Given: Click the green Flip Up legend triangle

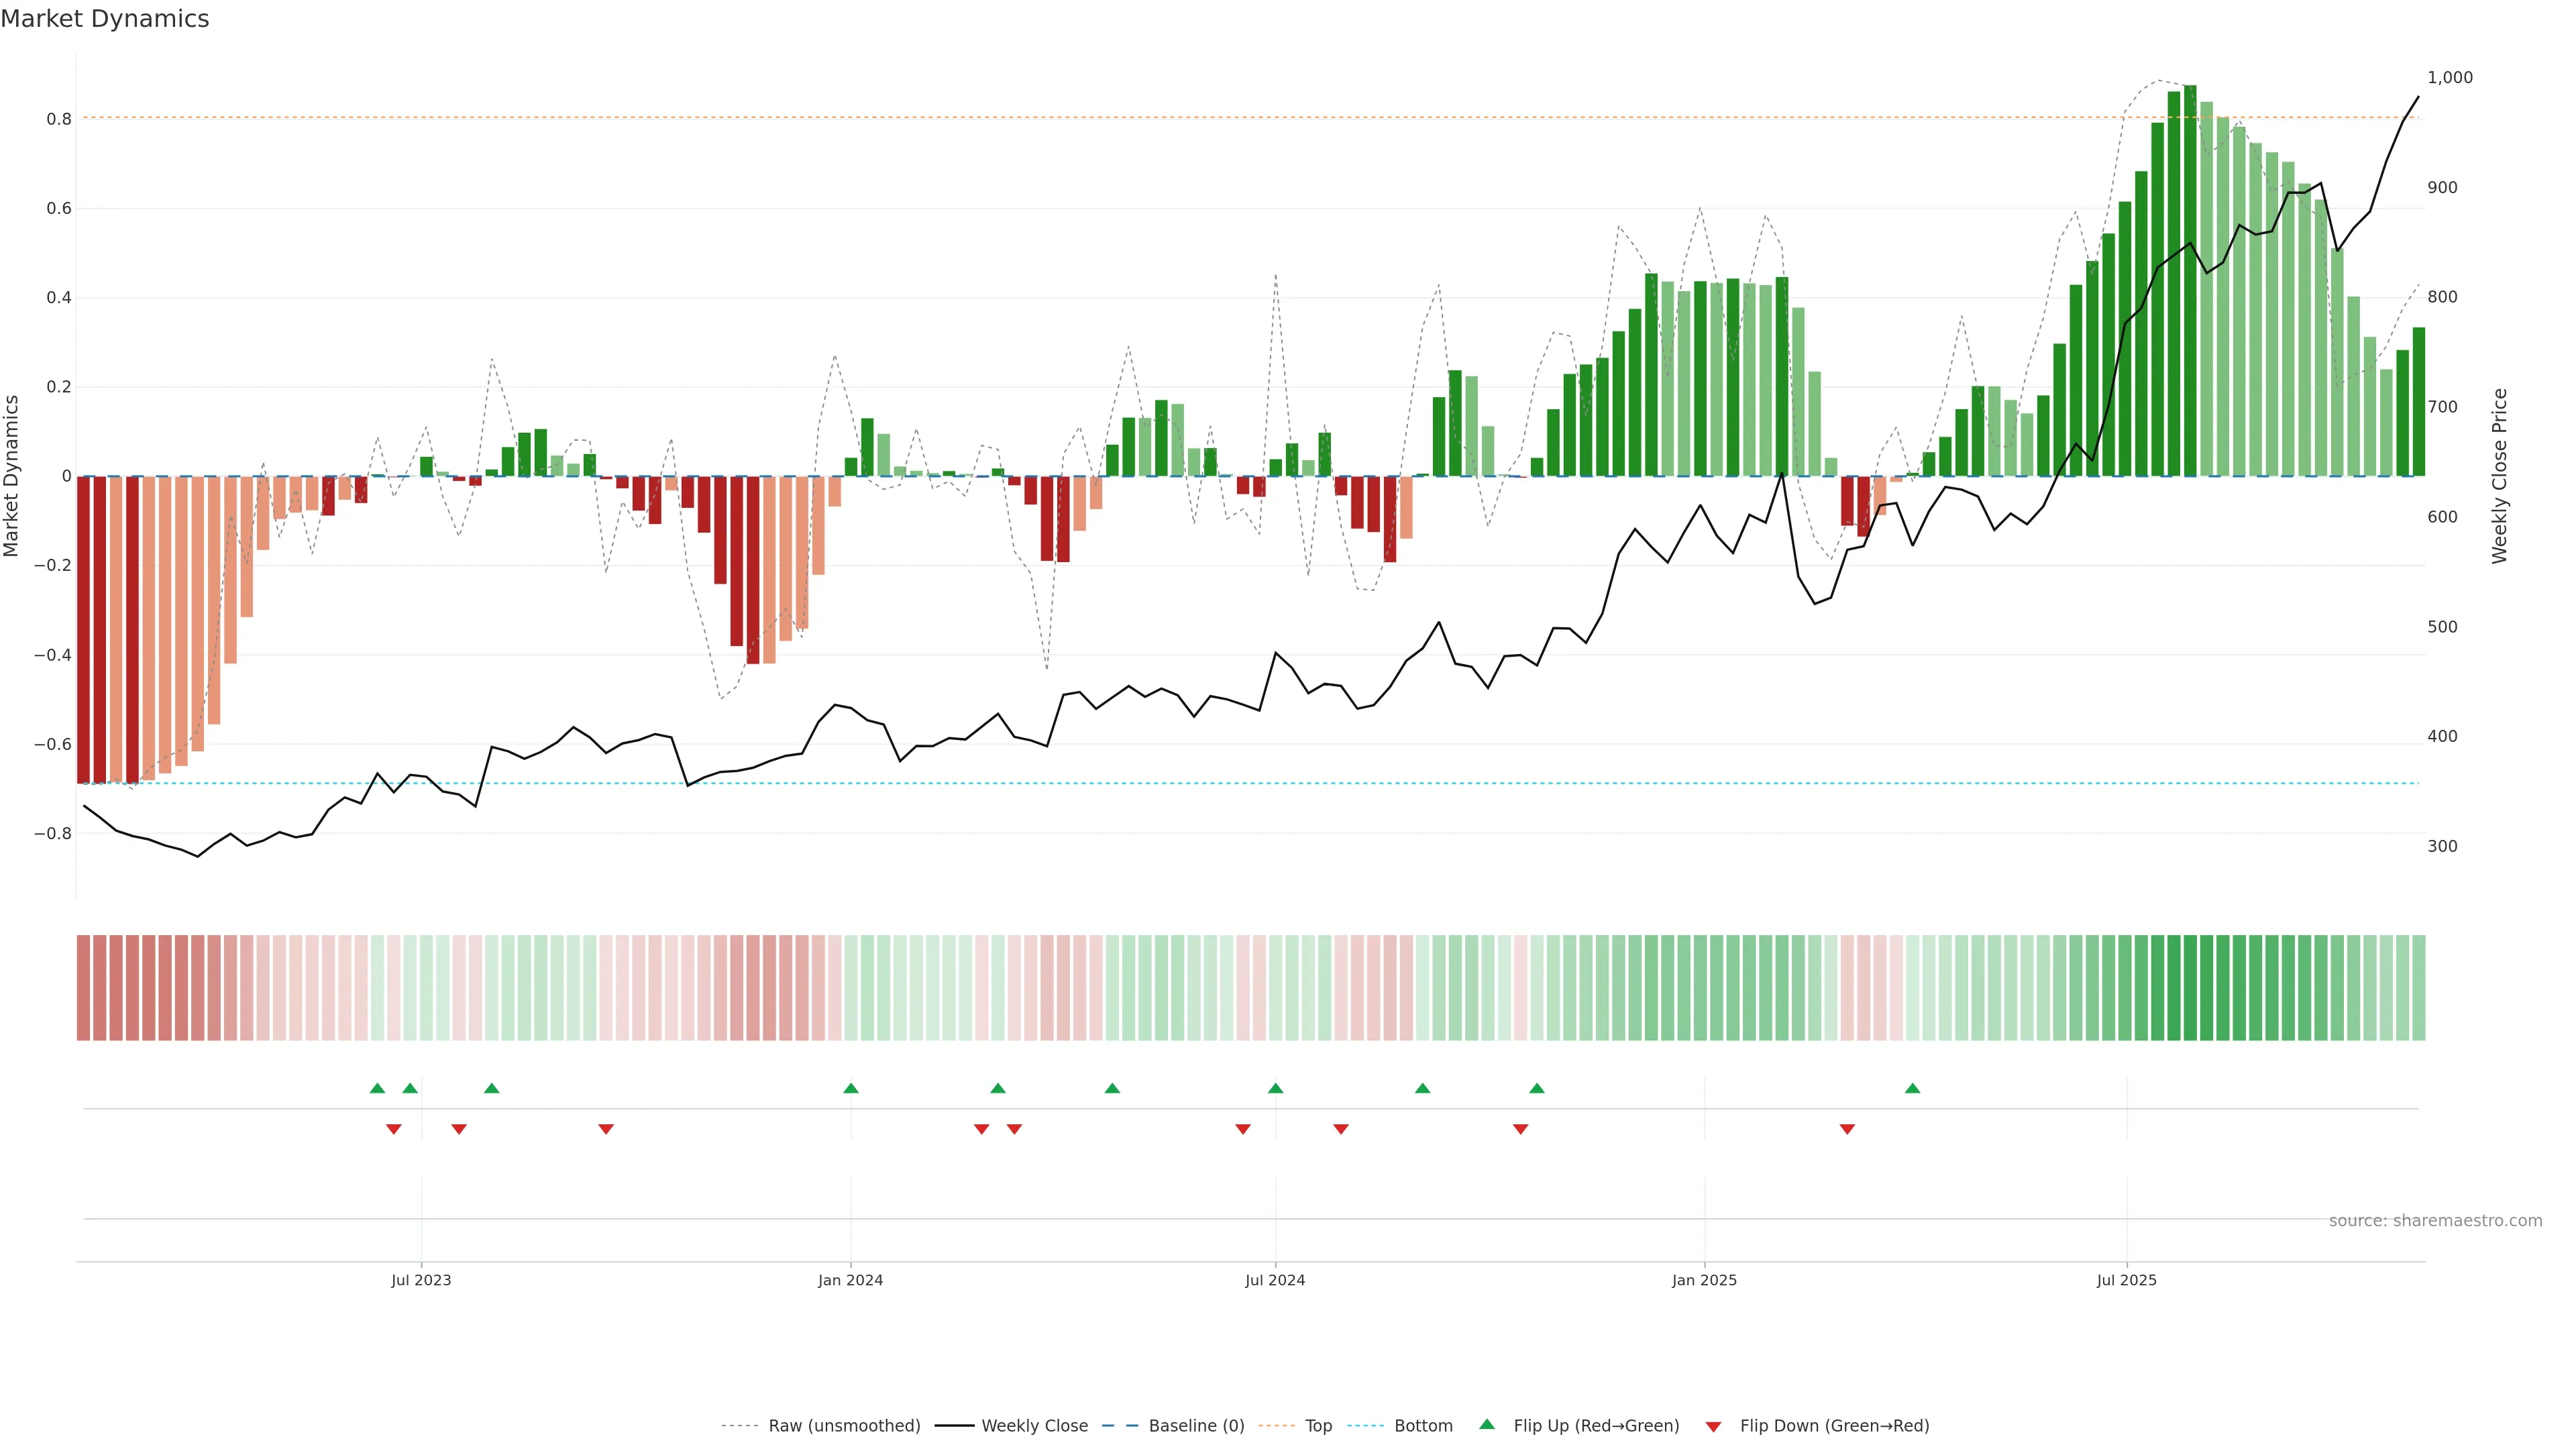Looking at the screenshot, I should pos(1487,1424).
